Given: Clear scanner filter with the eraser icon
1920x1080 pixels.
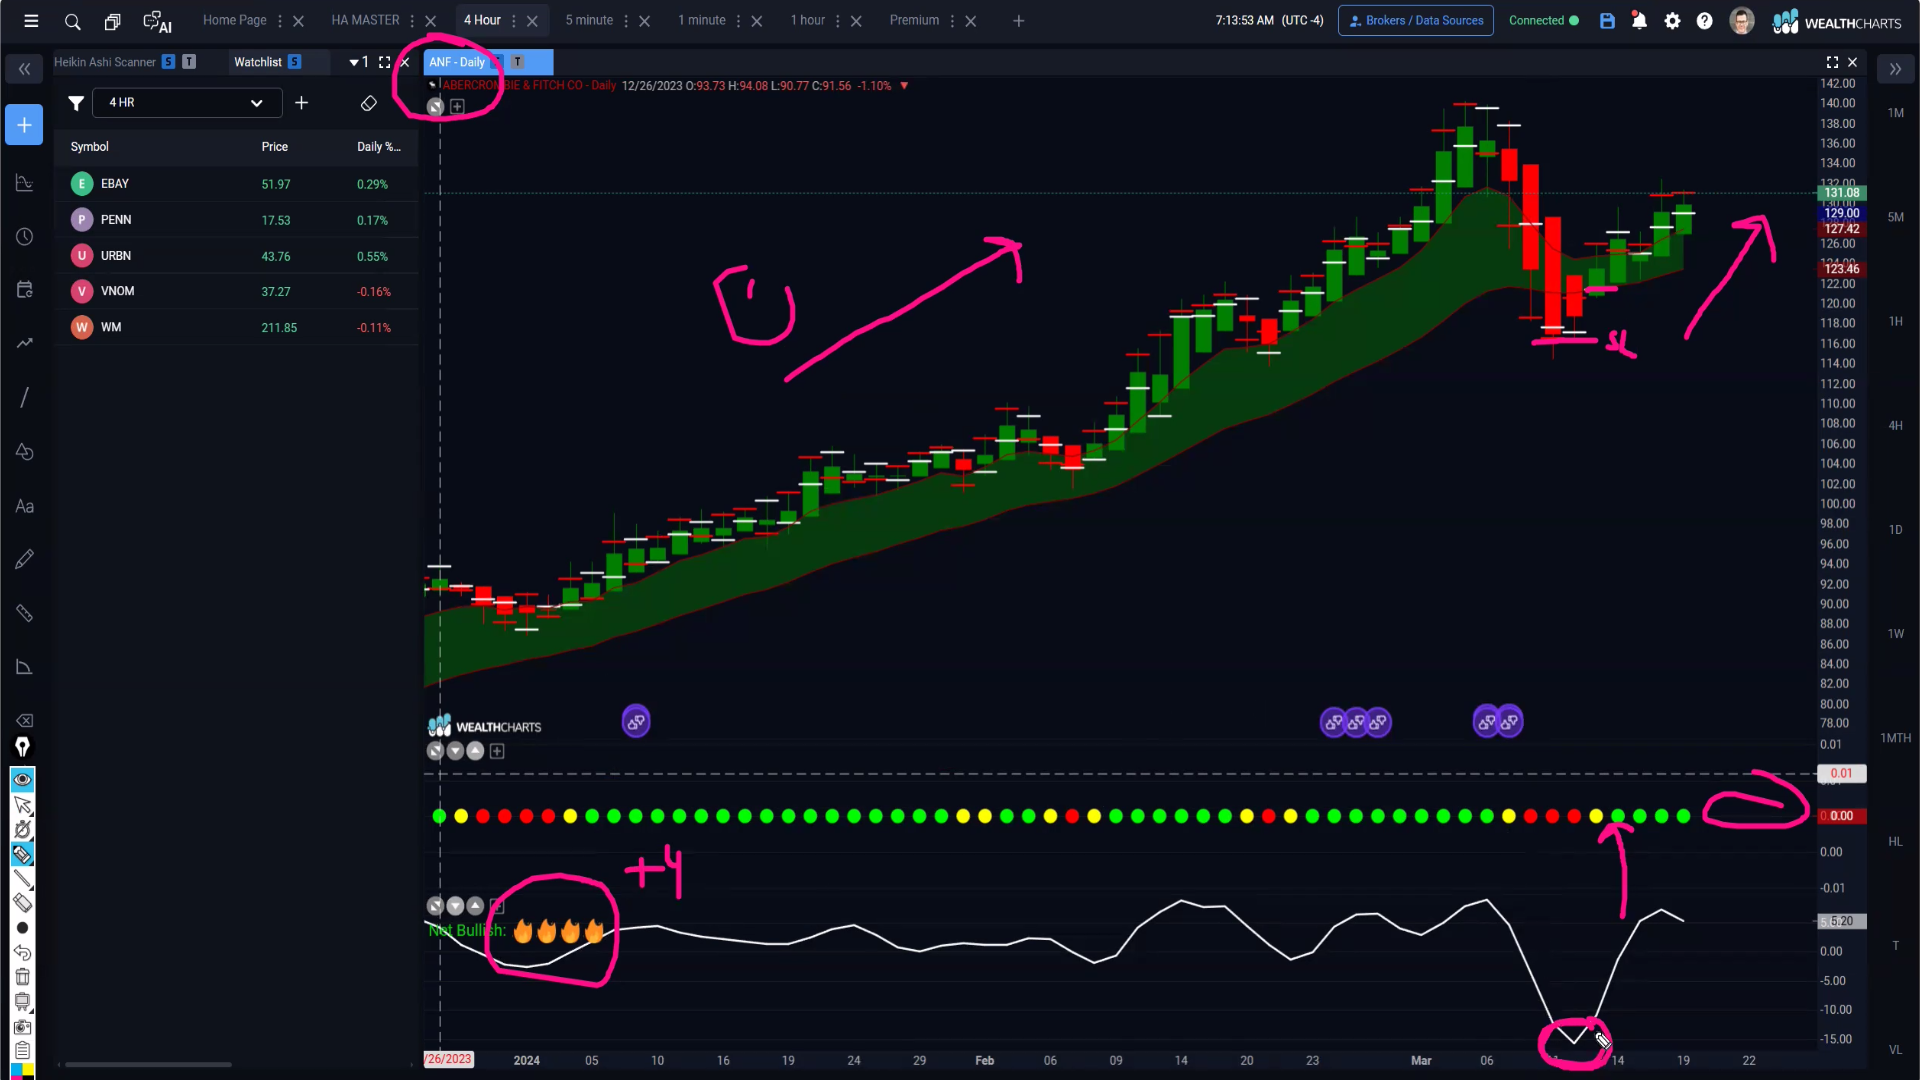Looking at the screenshot, I should point(368,103).
